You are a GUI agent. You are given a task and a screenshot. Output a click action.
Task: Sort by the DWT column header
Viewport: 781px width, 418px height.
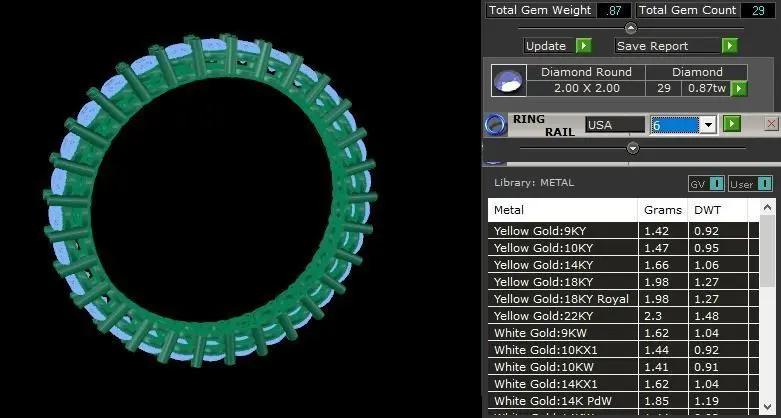(717, 210)
